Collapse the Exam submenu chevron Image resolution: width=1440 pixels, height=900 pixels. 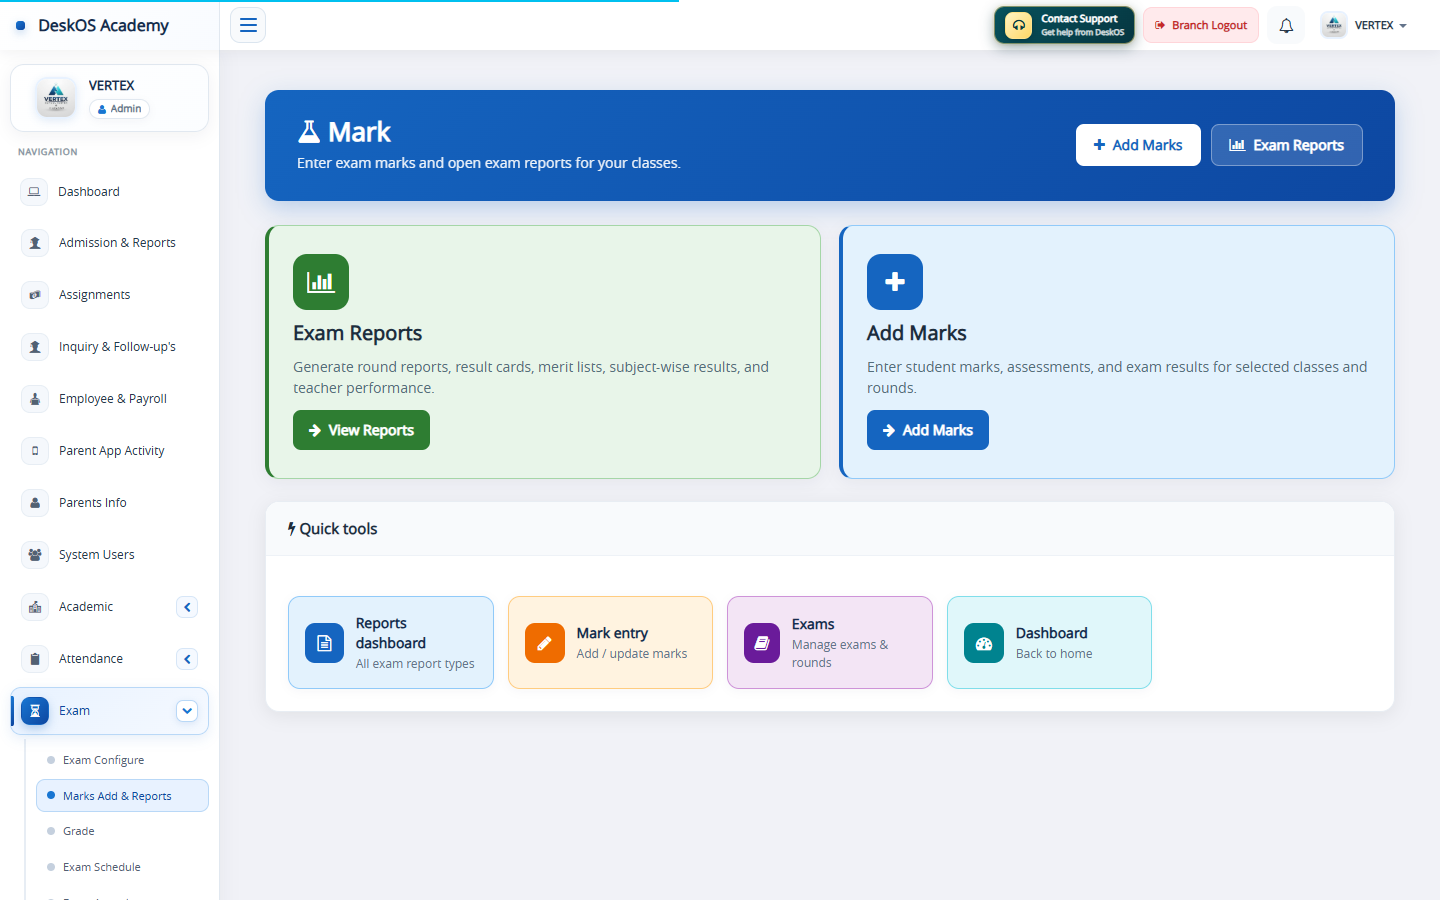click(187, 711)
